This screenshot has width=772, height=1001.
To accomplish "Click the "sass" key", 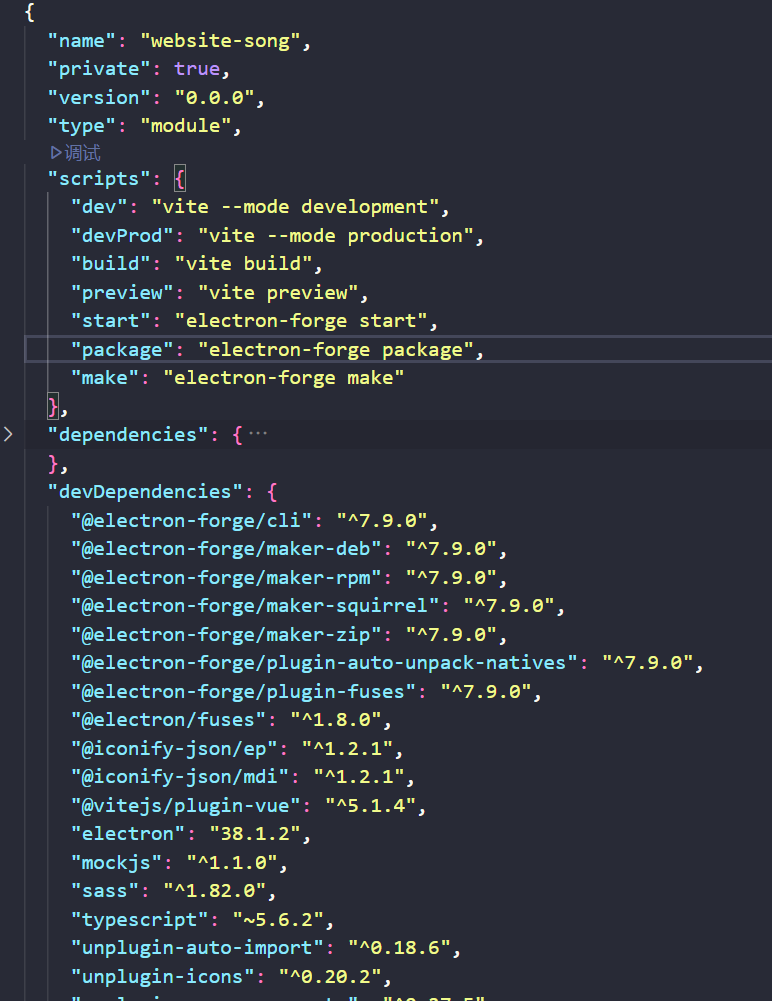I will click(105, 891).
